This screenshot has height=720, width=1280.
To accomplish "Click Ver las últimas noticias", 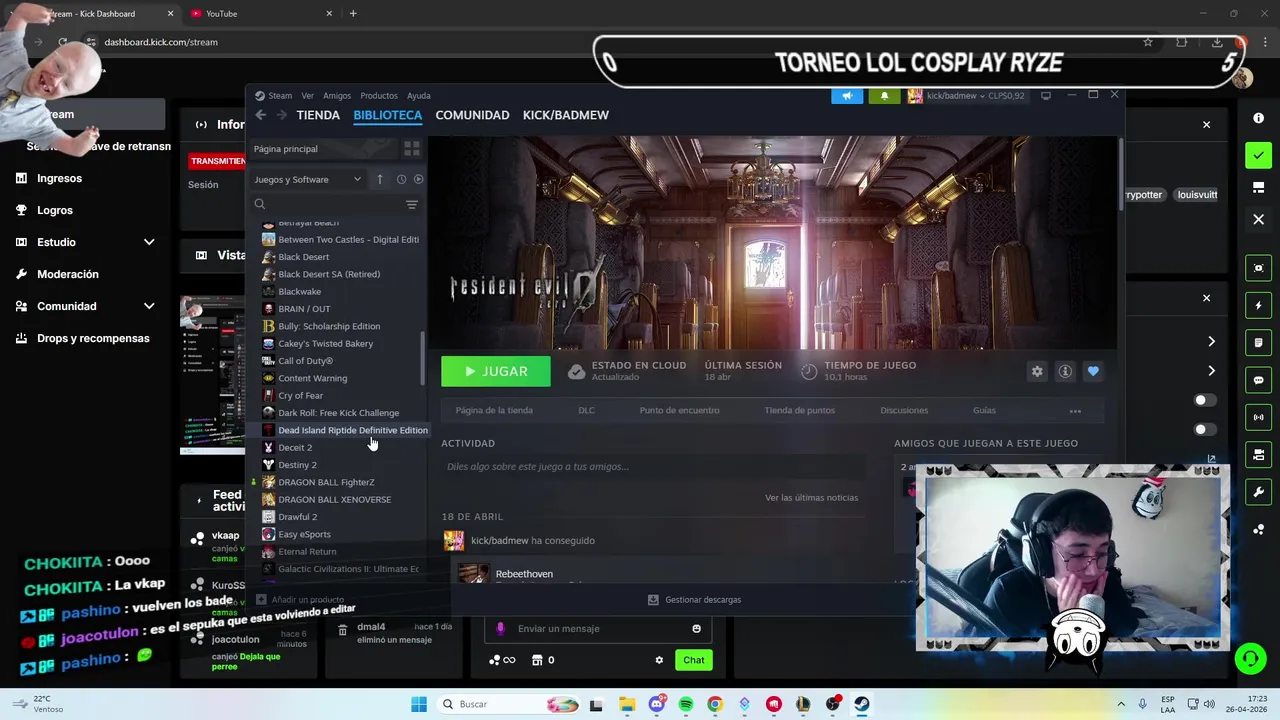I will [811, 498].
